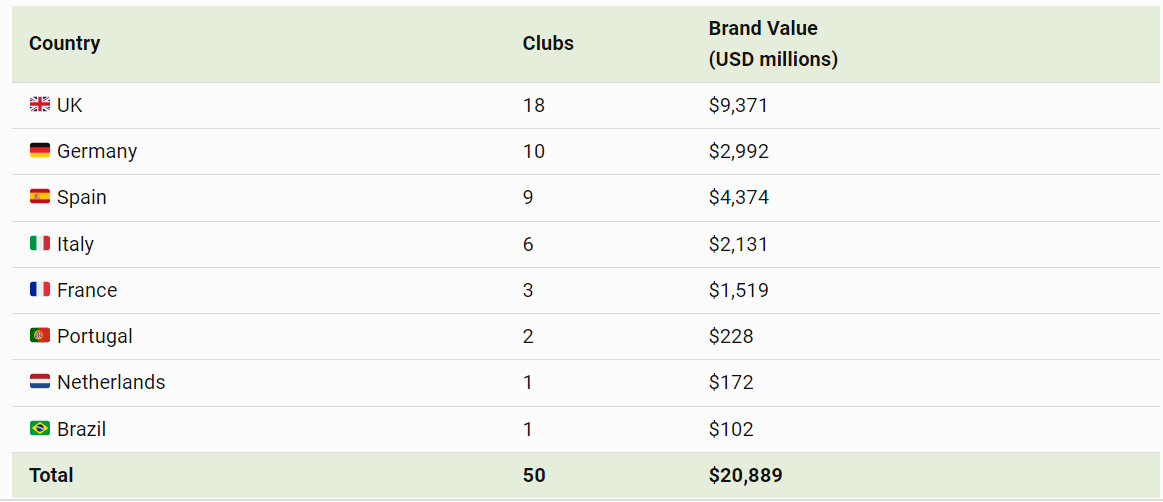Click the Italy country name
The height and width of the screenshot is (502, 1163).
[x=75, y=244]
